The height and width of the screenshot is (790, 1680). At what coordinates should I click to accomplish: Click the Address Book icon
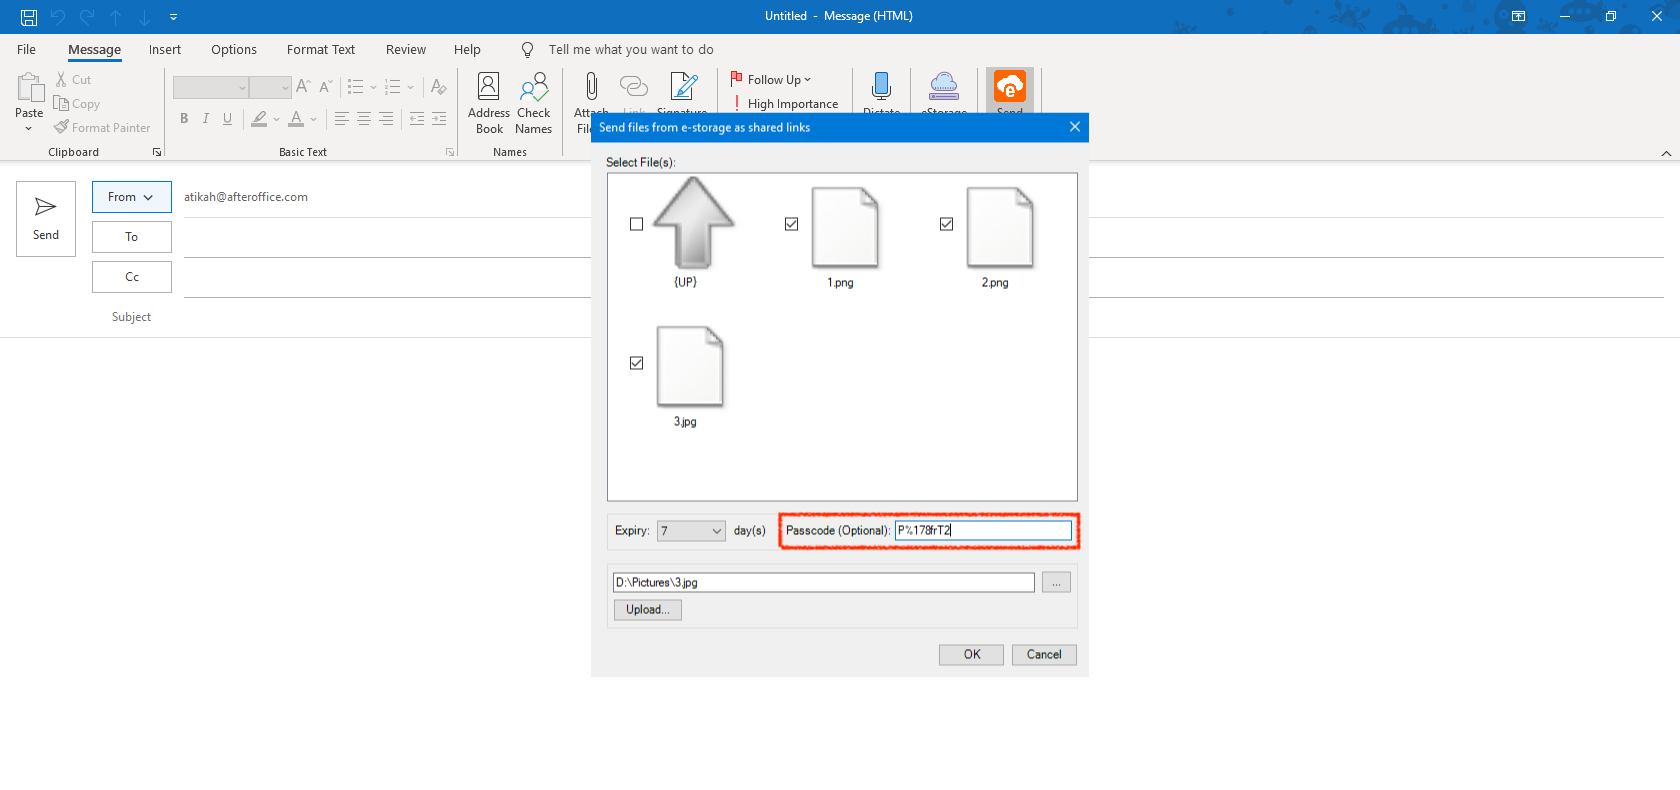pos(488,88)
